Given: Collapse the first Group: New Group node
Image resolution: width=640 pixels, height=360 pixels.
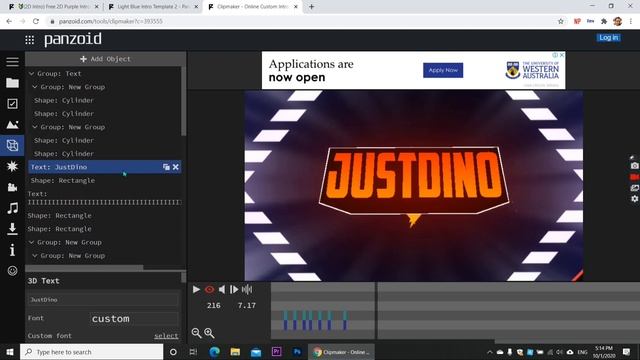Looking at the screenshot, I should pos(35,87).
